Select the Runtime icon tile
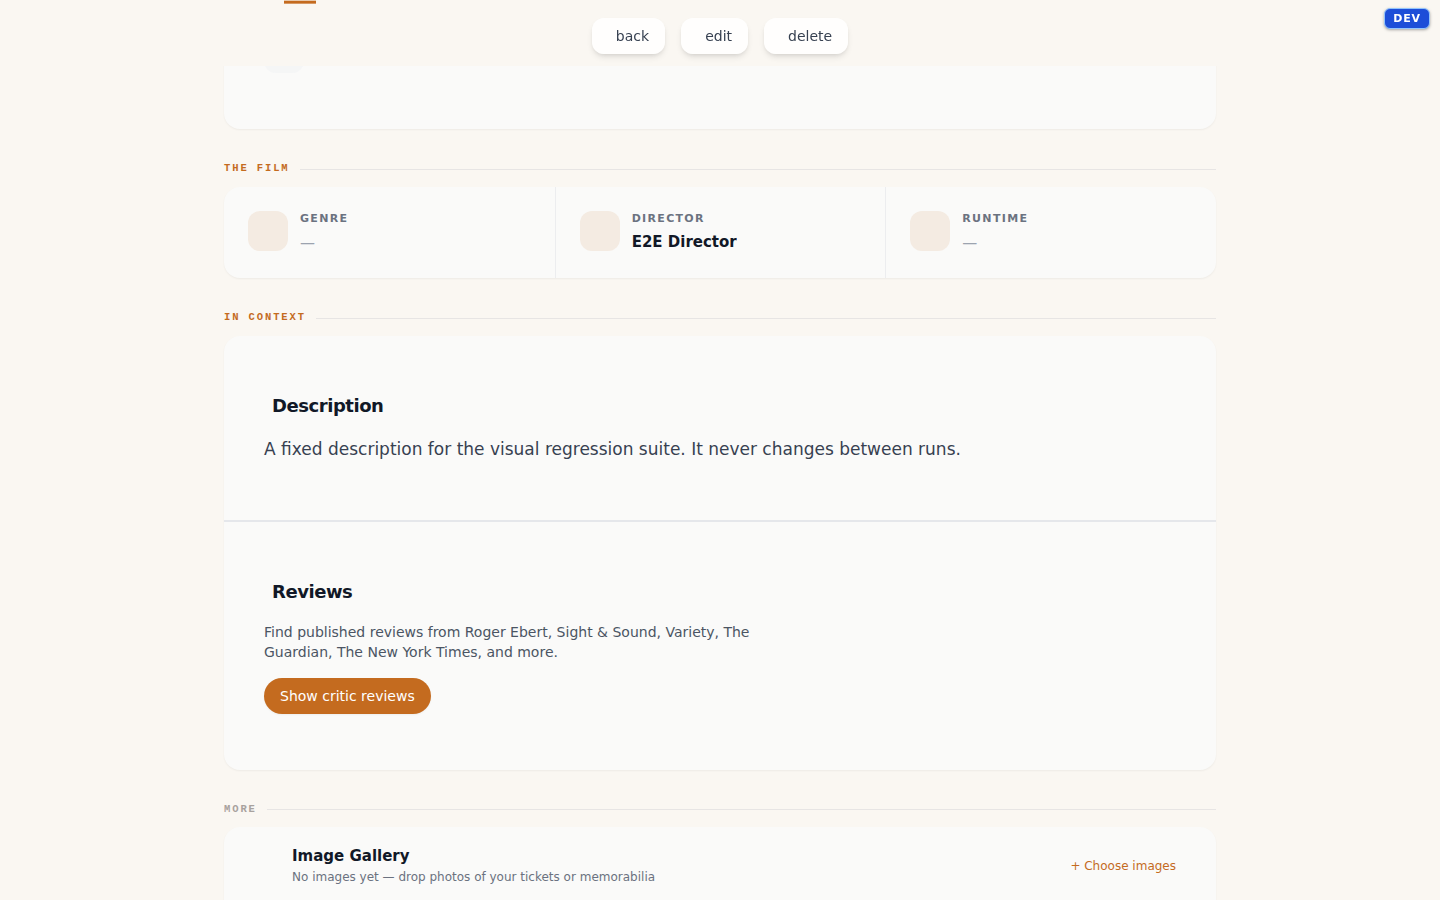Screen dimensions: 1440x900 [x=930, y=231]
